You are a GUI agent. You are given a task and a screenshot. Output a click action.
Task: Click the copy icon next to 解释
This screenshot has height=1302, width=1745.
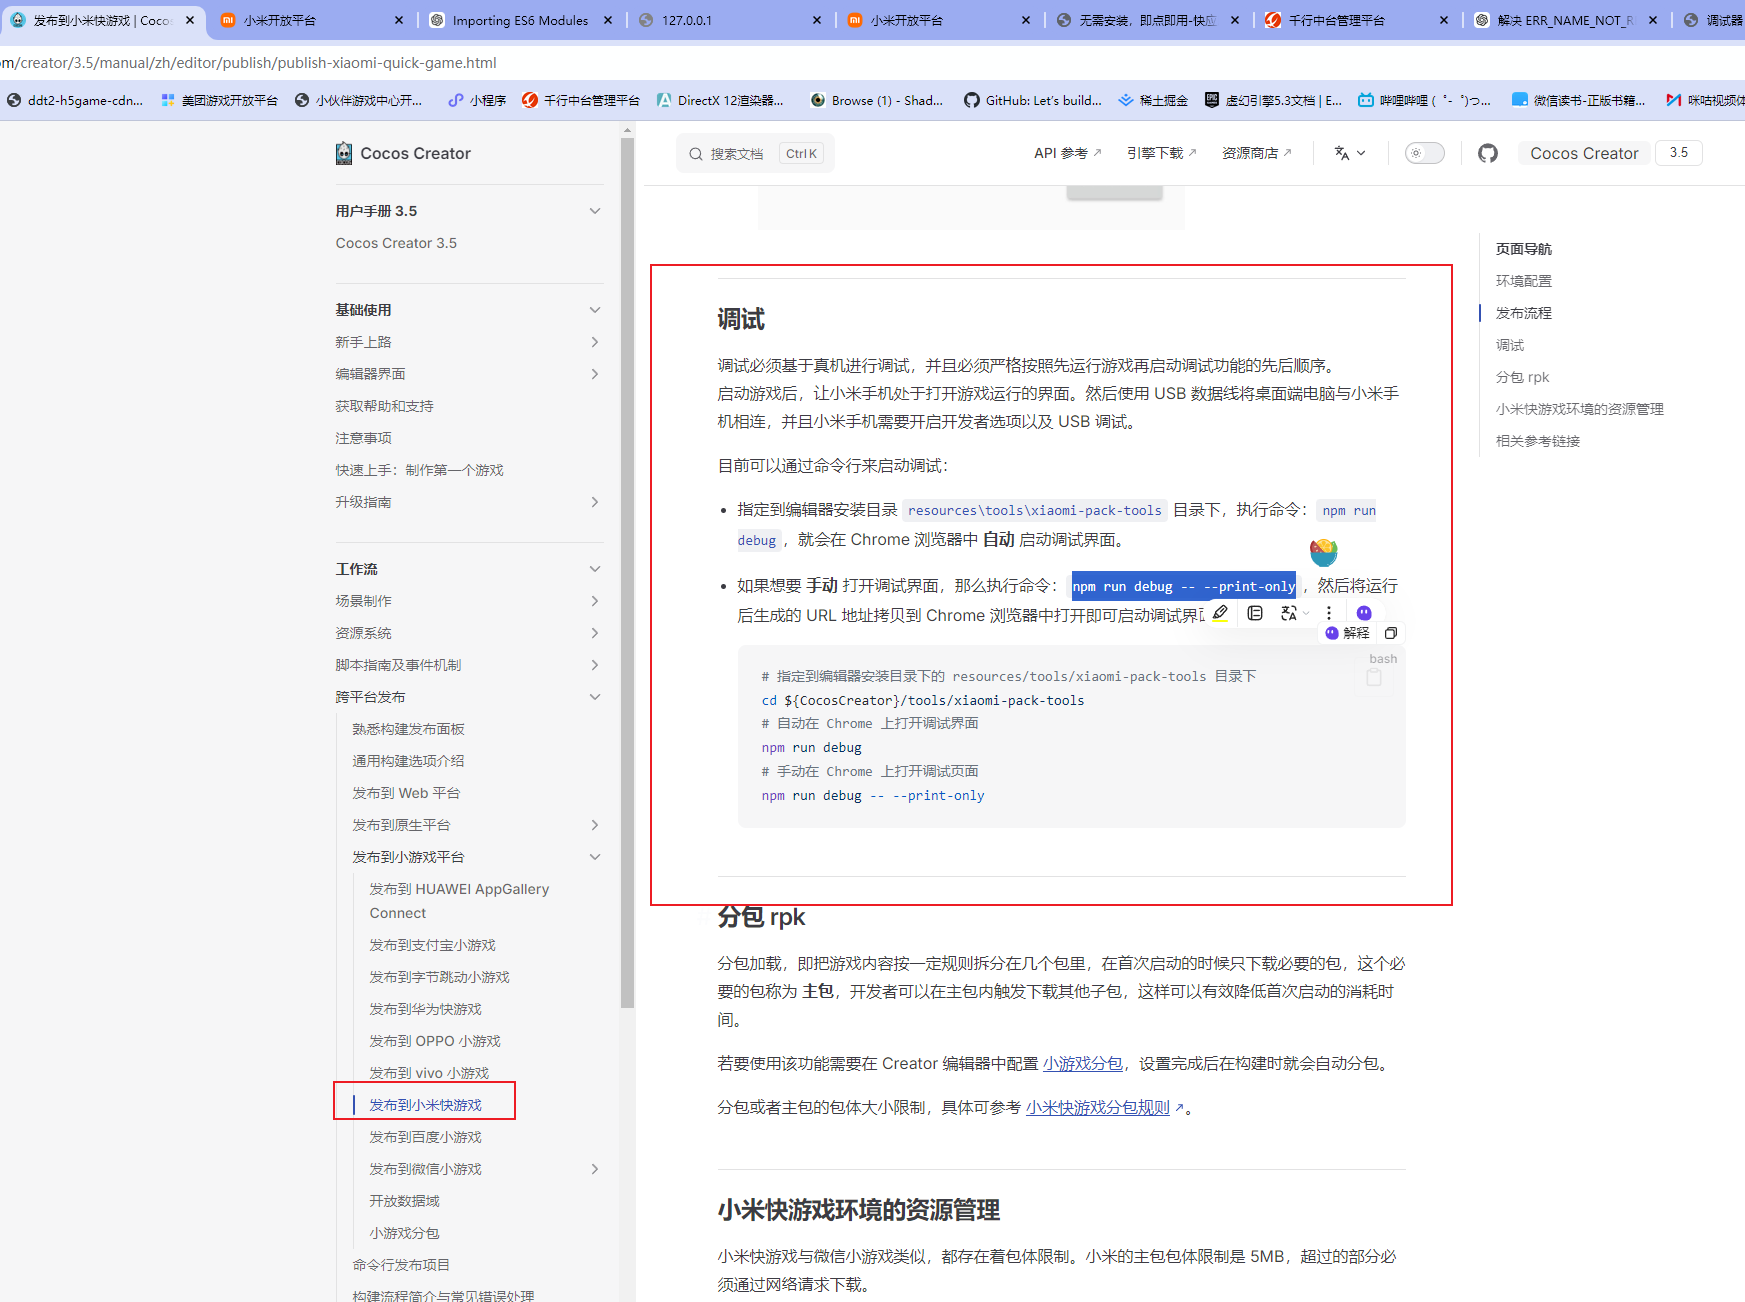(1390, 633)
